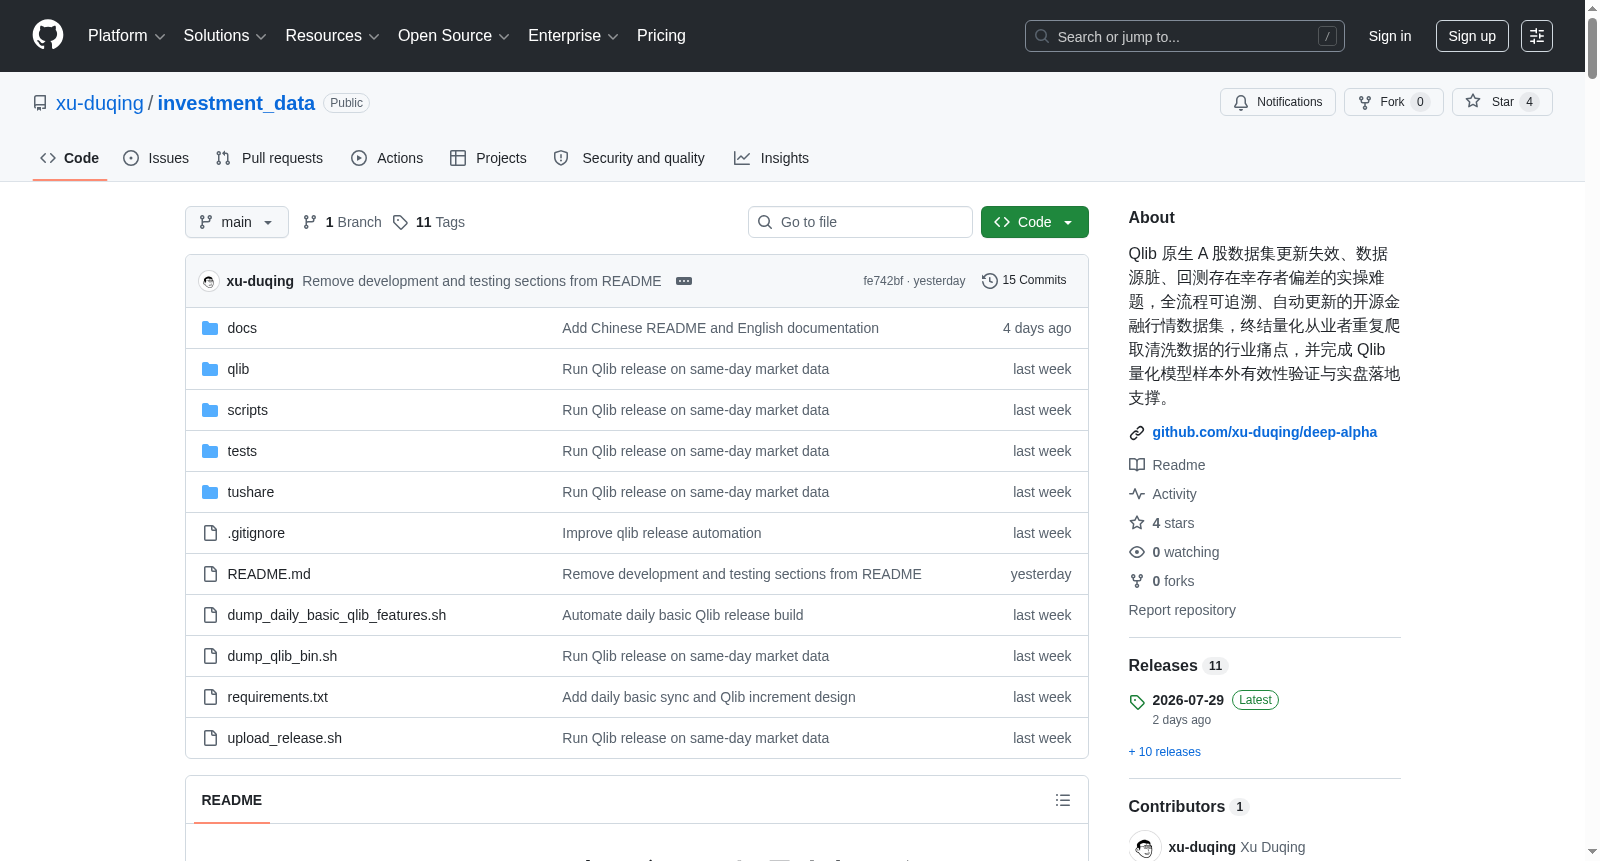Fork the repository with Fork button
The height and width of the screenshot is (861, 1600).
pos(1394,102)
